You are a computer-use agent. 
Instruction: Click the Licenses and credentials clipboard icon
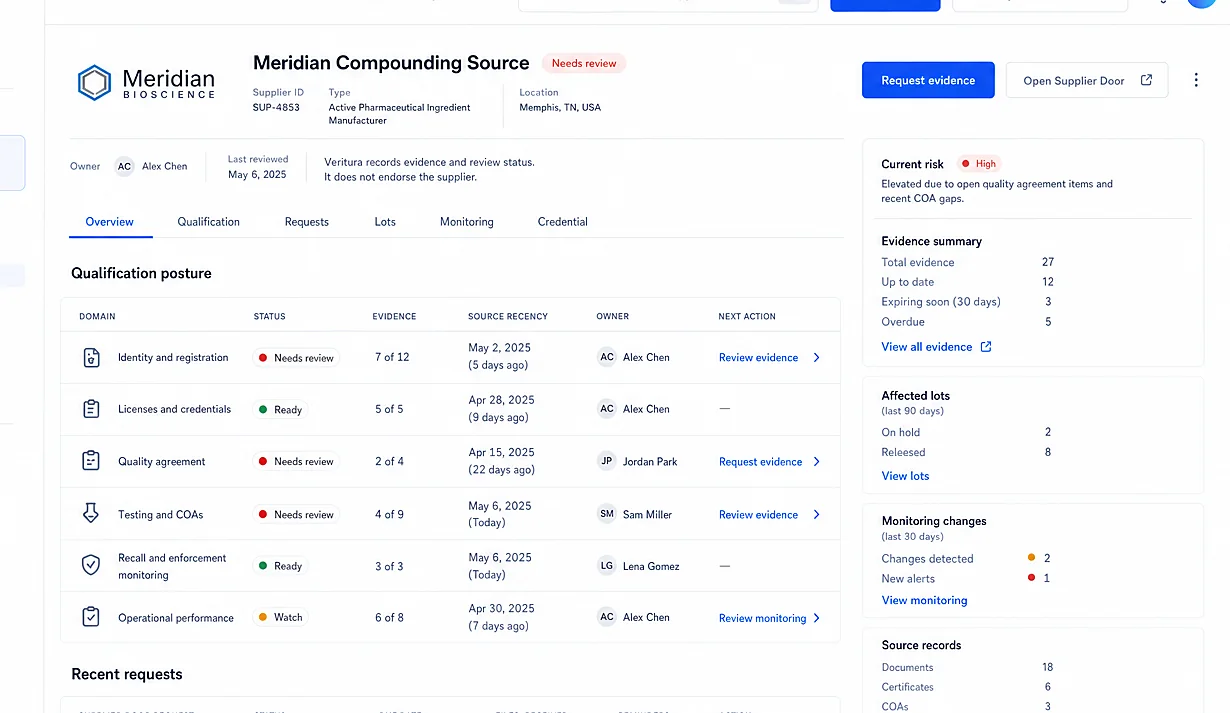91,409
